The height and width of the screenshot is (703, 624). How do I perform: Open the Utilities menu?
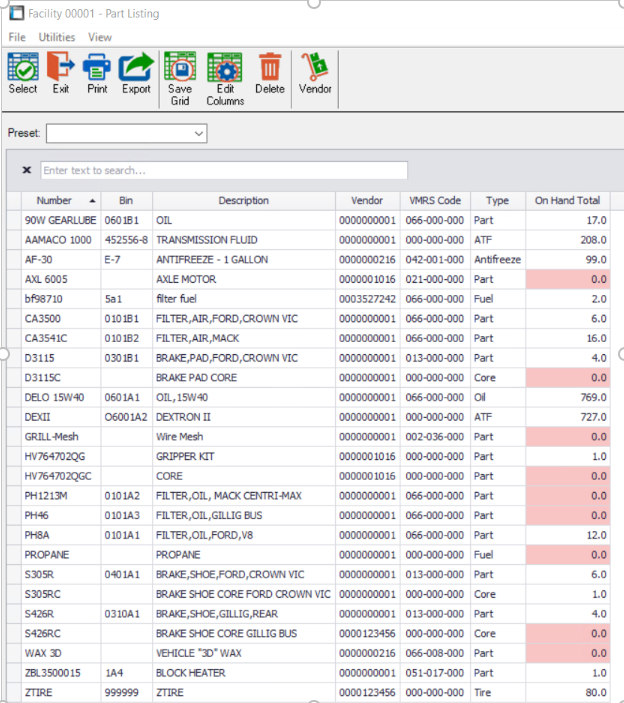point(57,37)
